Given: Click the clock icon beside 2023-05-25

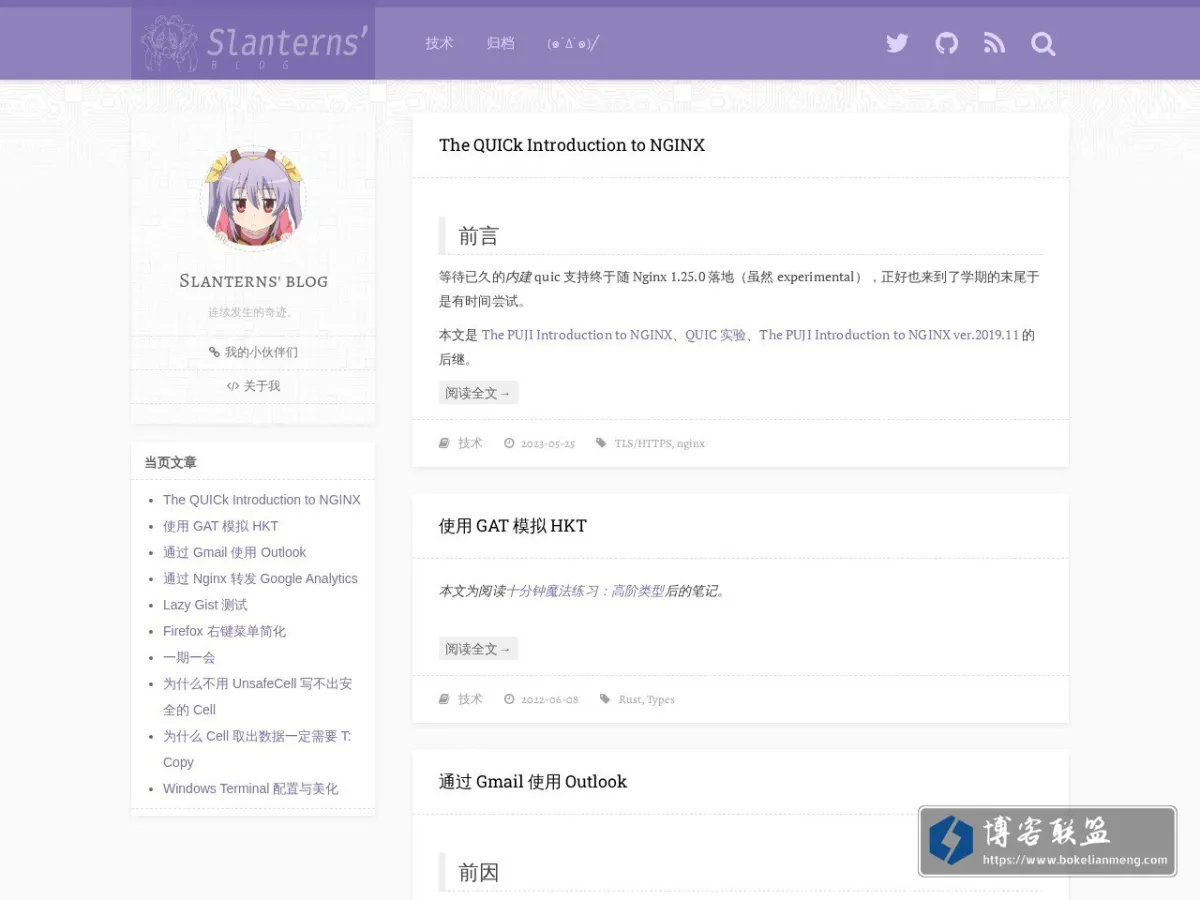Looking at the screenshot, I should (x=509, y=443).
